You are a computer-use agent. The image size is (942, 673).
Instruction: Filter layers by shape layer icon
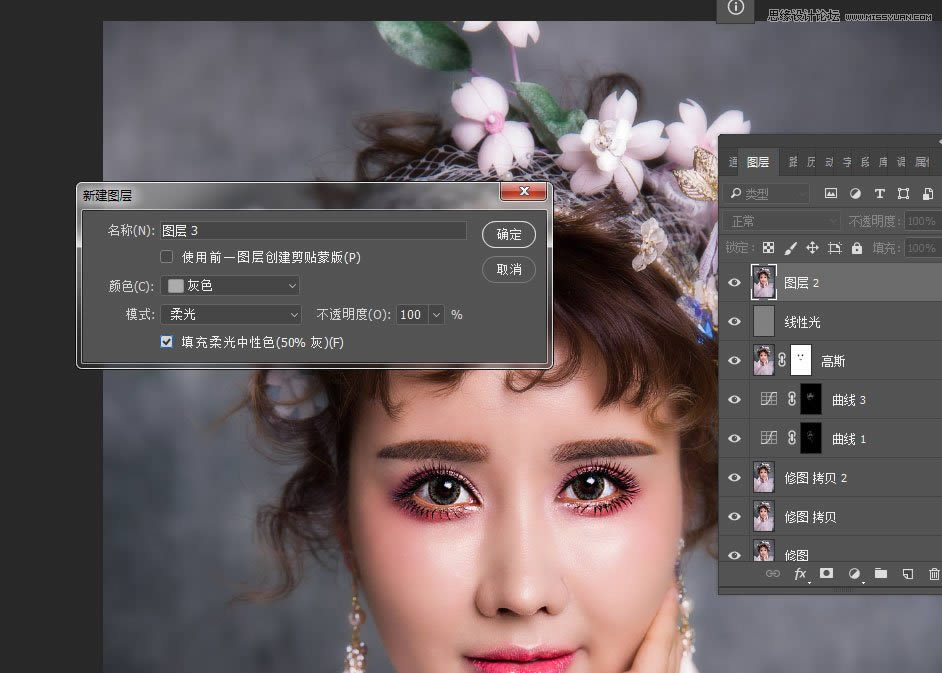903,193
